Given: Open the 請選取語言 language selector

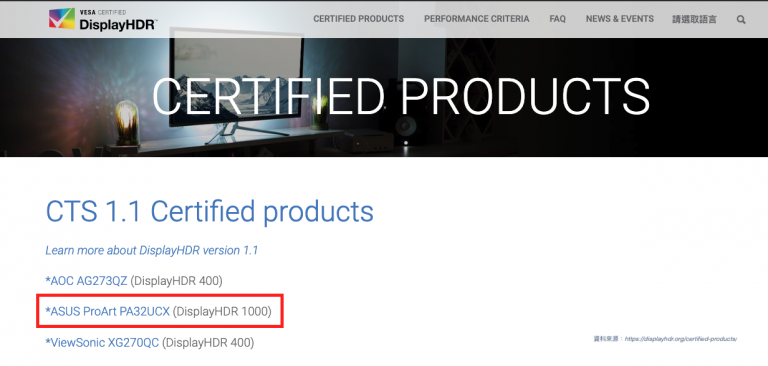Looking at the screenshot, I should [x=695, y=20].
